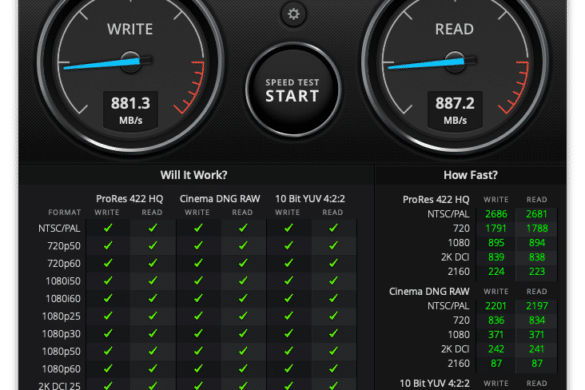Click the 720p50 10 Bit YUV write checkmark

coord(289,245)
